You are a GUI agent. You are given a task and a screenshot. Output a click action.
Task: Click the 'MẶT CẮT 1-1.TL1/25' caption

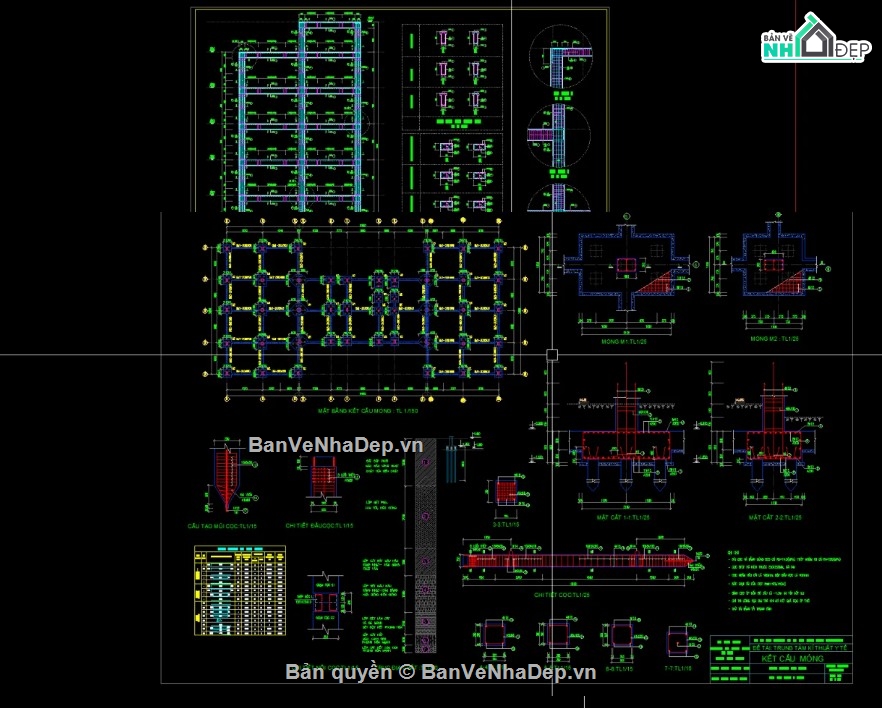pos(623,517)
